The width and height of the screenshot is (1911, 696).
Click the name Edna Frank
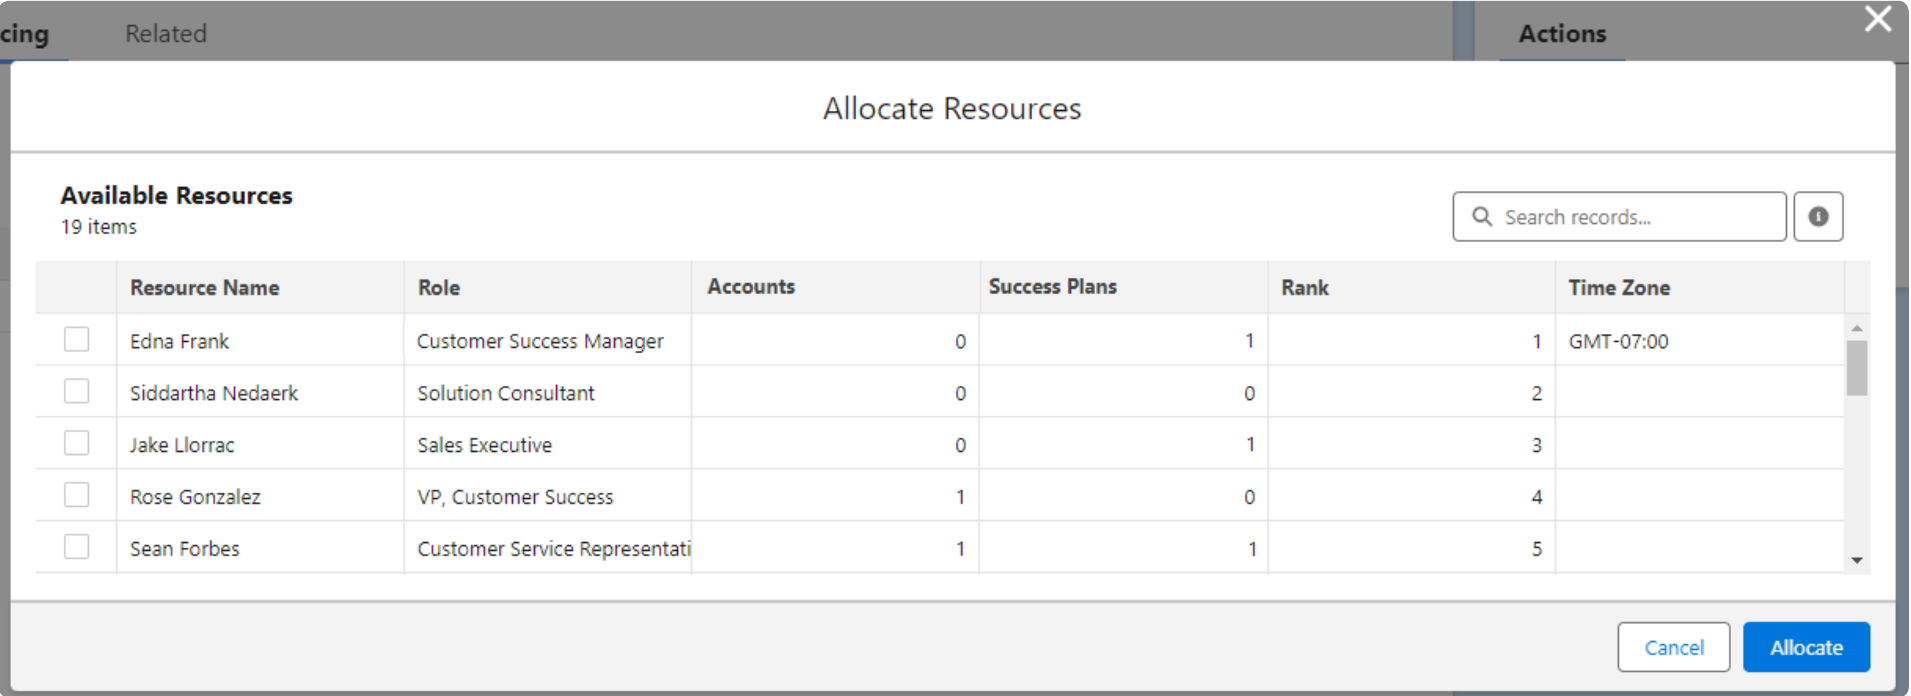179,341
